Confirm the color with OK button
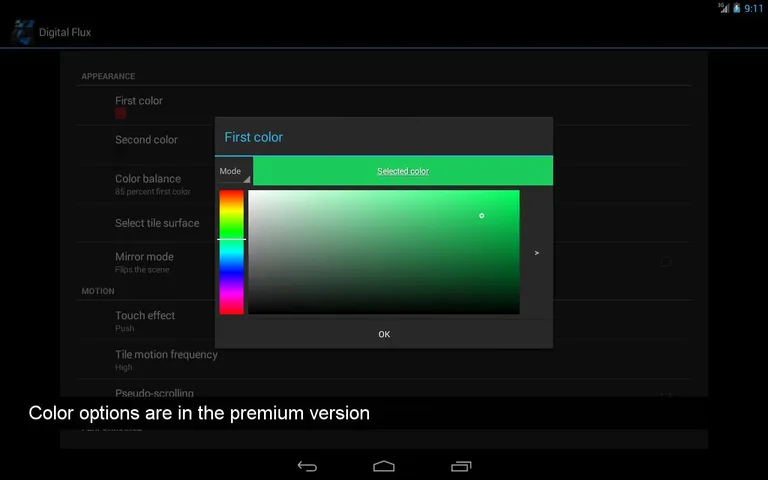Image resolution: width=768 pixels, height=480 pixels. [x=384, y=334]
